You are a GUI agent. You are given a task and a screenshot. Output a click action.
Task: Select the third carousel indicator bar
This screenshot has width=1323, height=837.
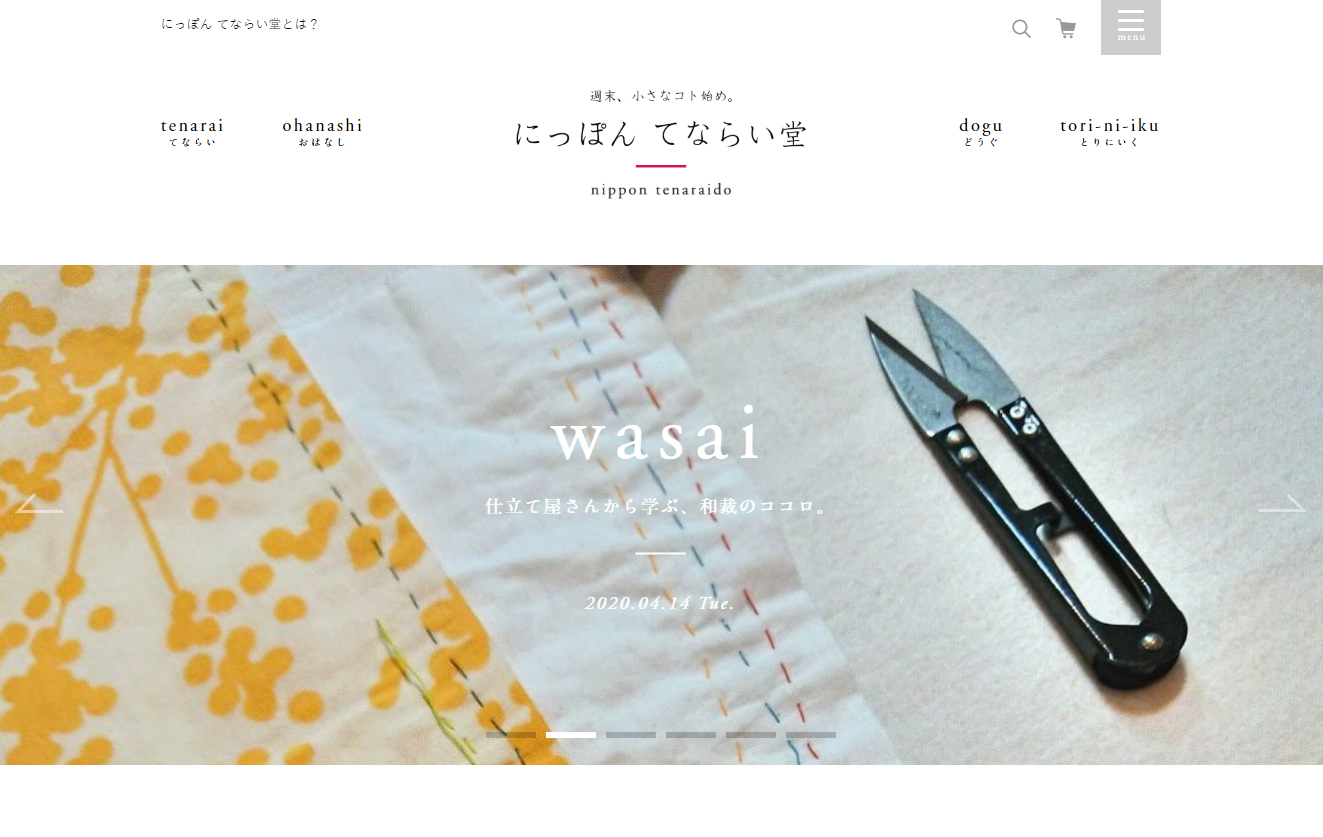(631, 735)
